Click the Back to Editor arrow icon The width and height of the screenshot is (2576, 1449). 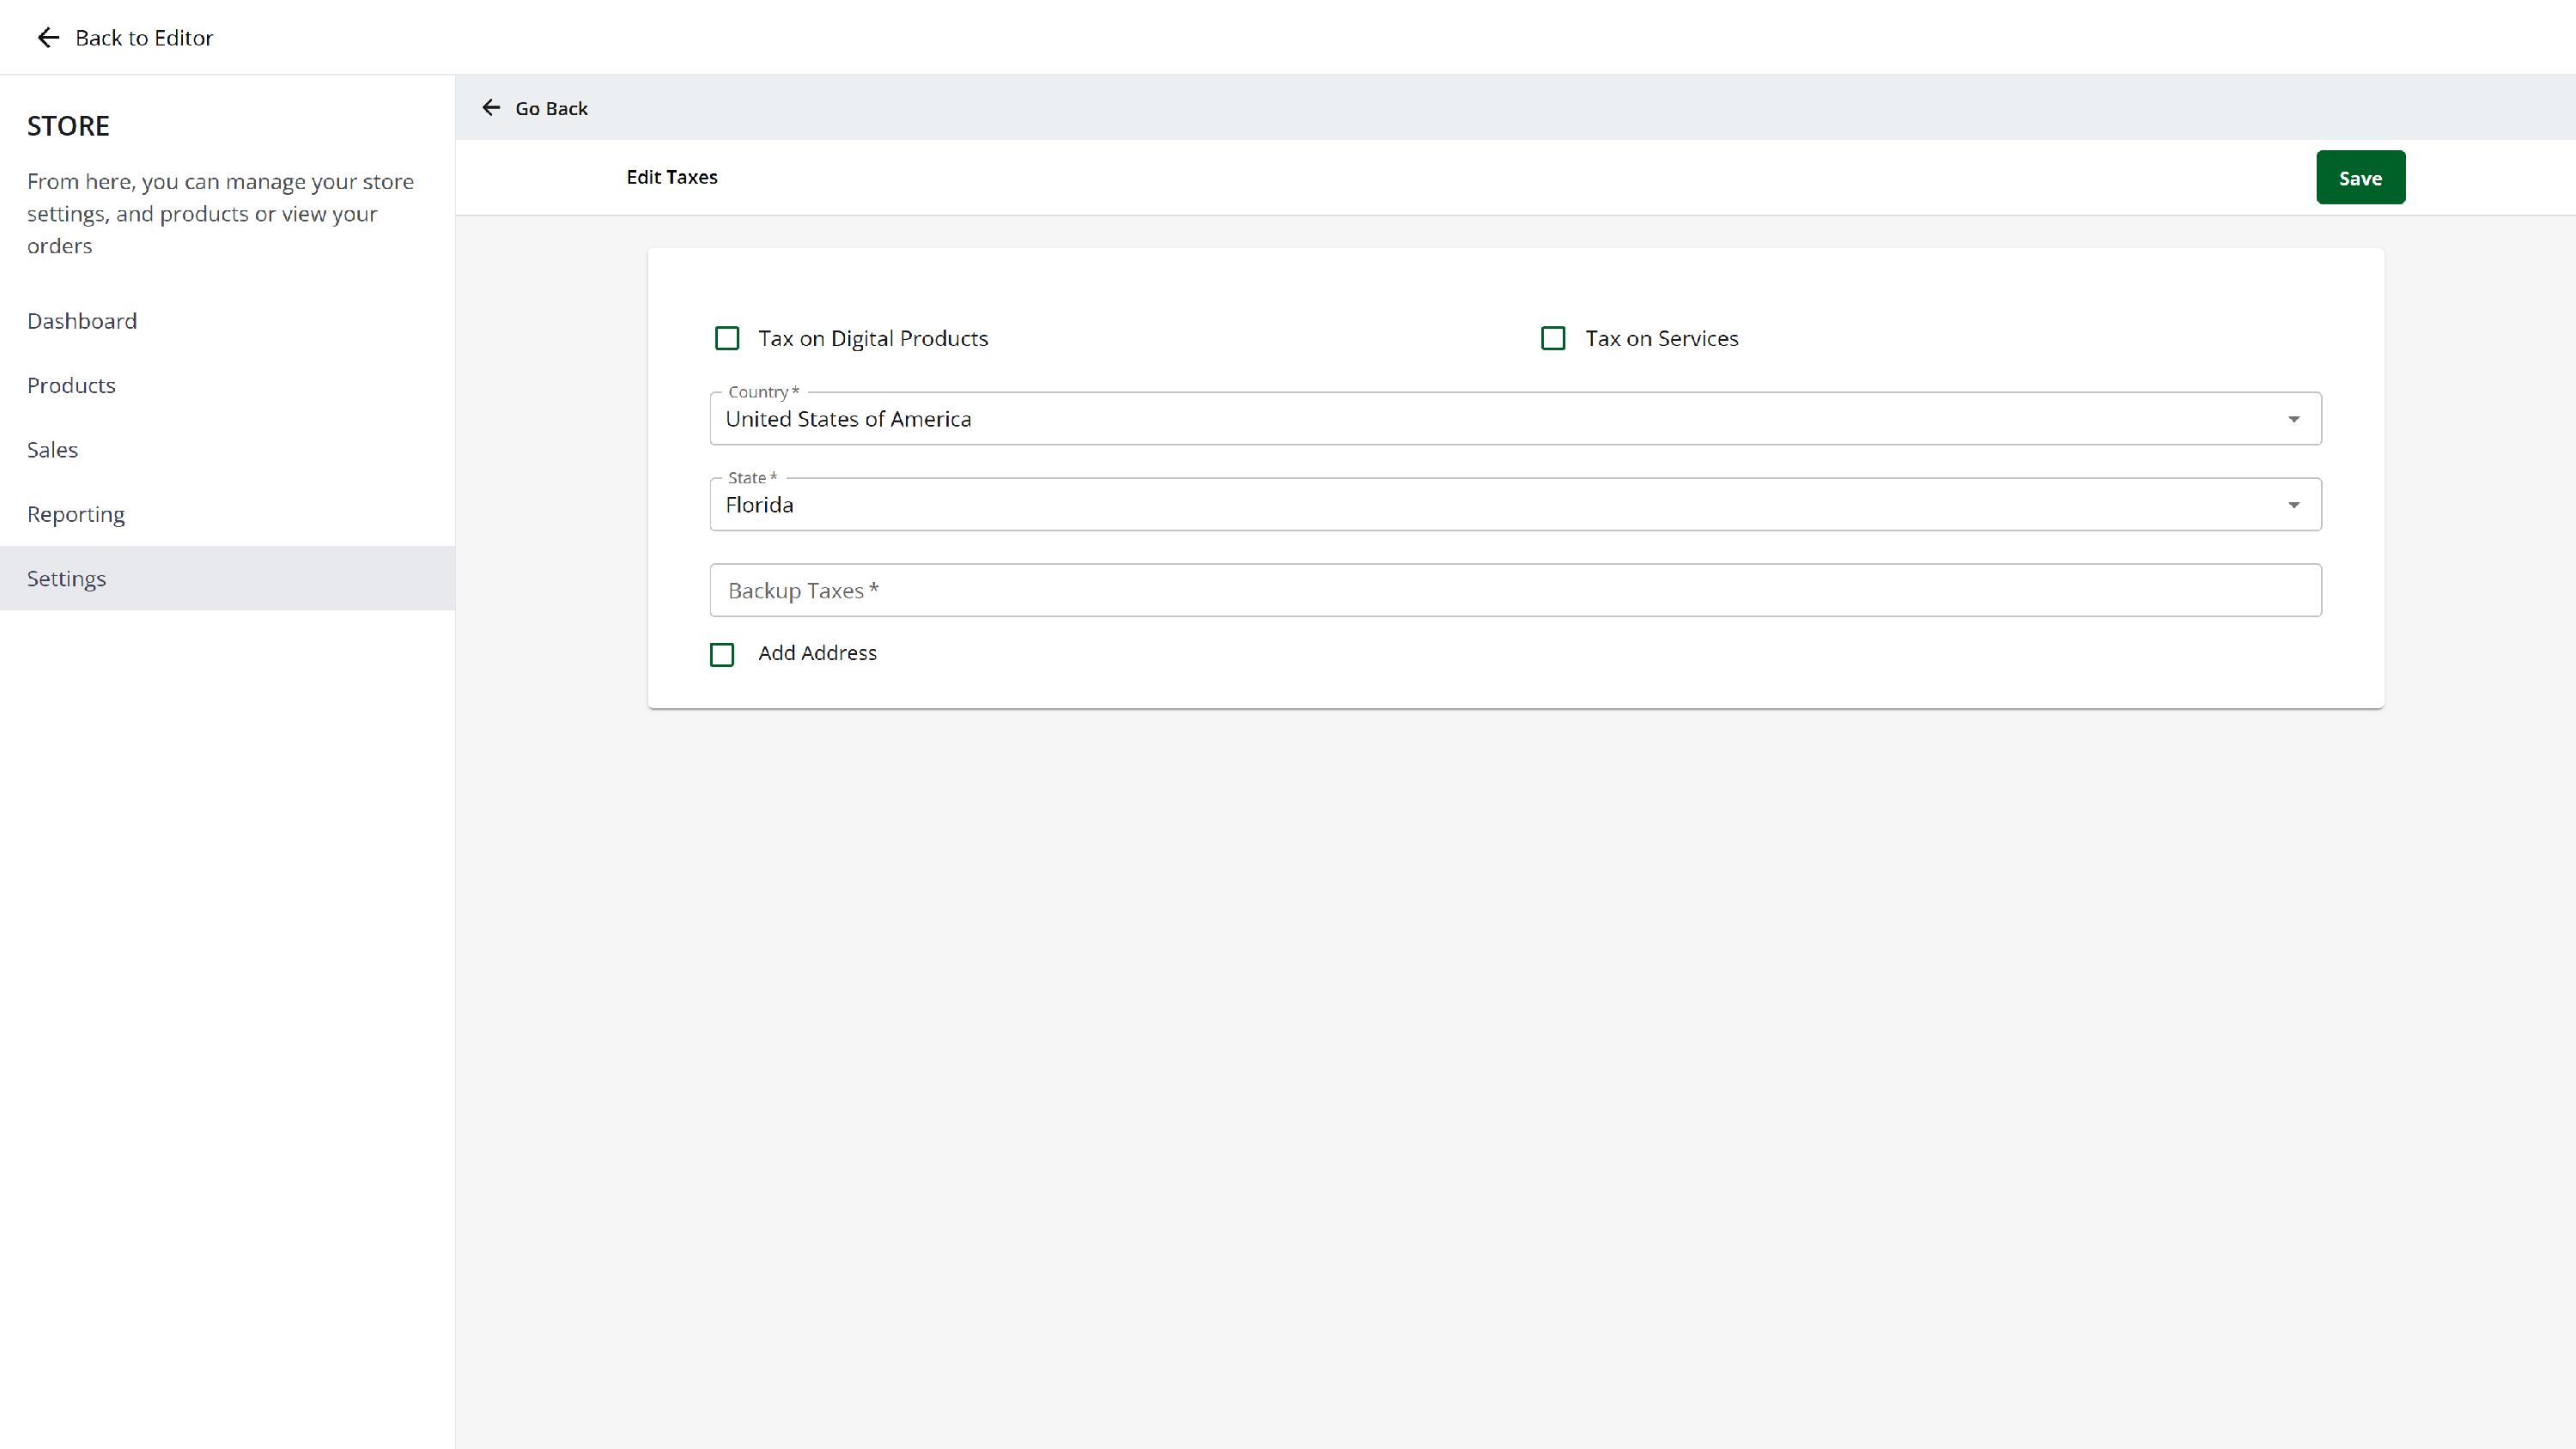point(48,38)
